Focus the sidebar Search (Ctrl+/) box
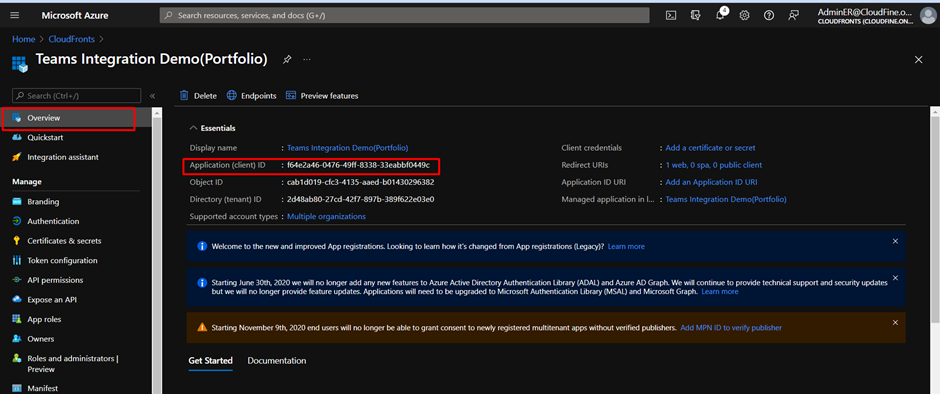940x394 pixels. (77, 96)
